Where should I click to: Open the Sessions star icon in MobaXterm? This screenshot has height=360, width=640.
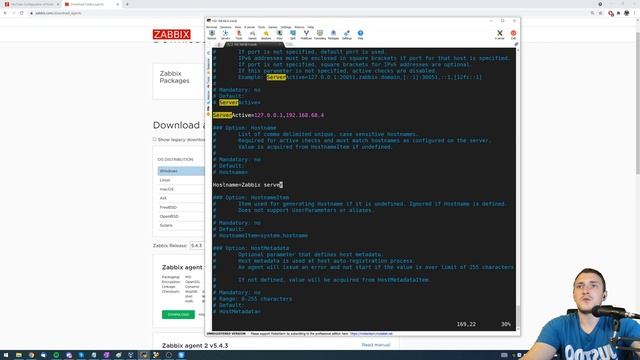tap(266, 35)
